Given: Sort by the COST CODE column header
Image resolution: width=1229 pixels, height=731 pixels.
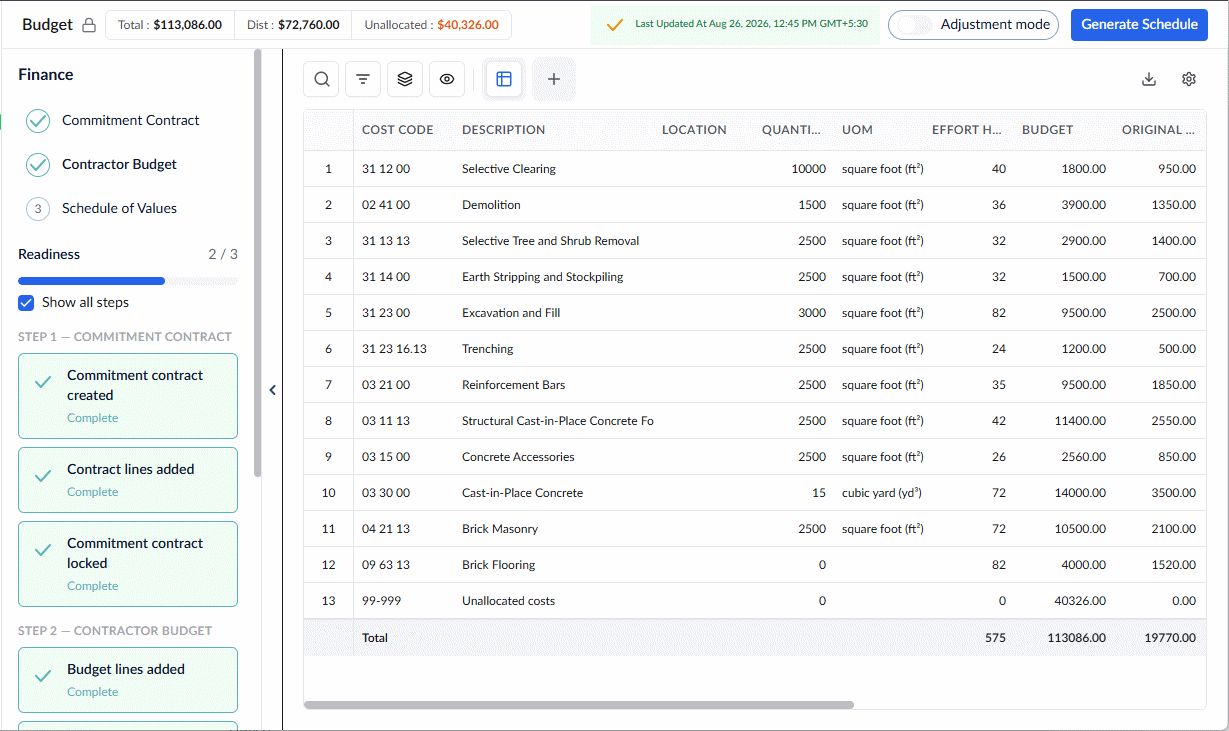Looking at the screenshot, I should coord(398,130).
